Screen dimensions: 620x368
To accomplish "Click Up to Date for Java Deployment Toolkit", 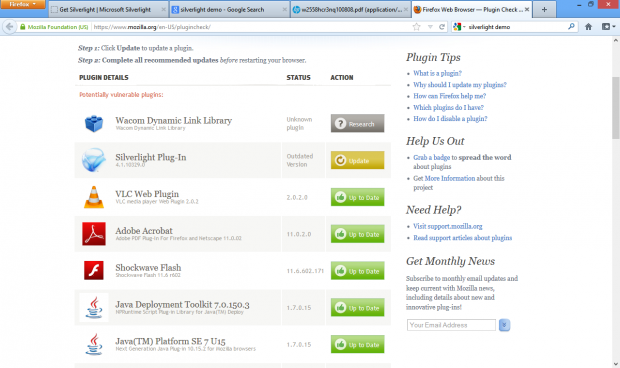I will [357, 308].
